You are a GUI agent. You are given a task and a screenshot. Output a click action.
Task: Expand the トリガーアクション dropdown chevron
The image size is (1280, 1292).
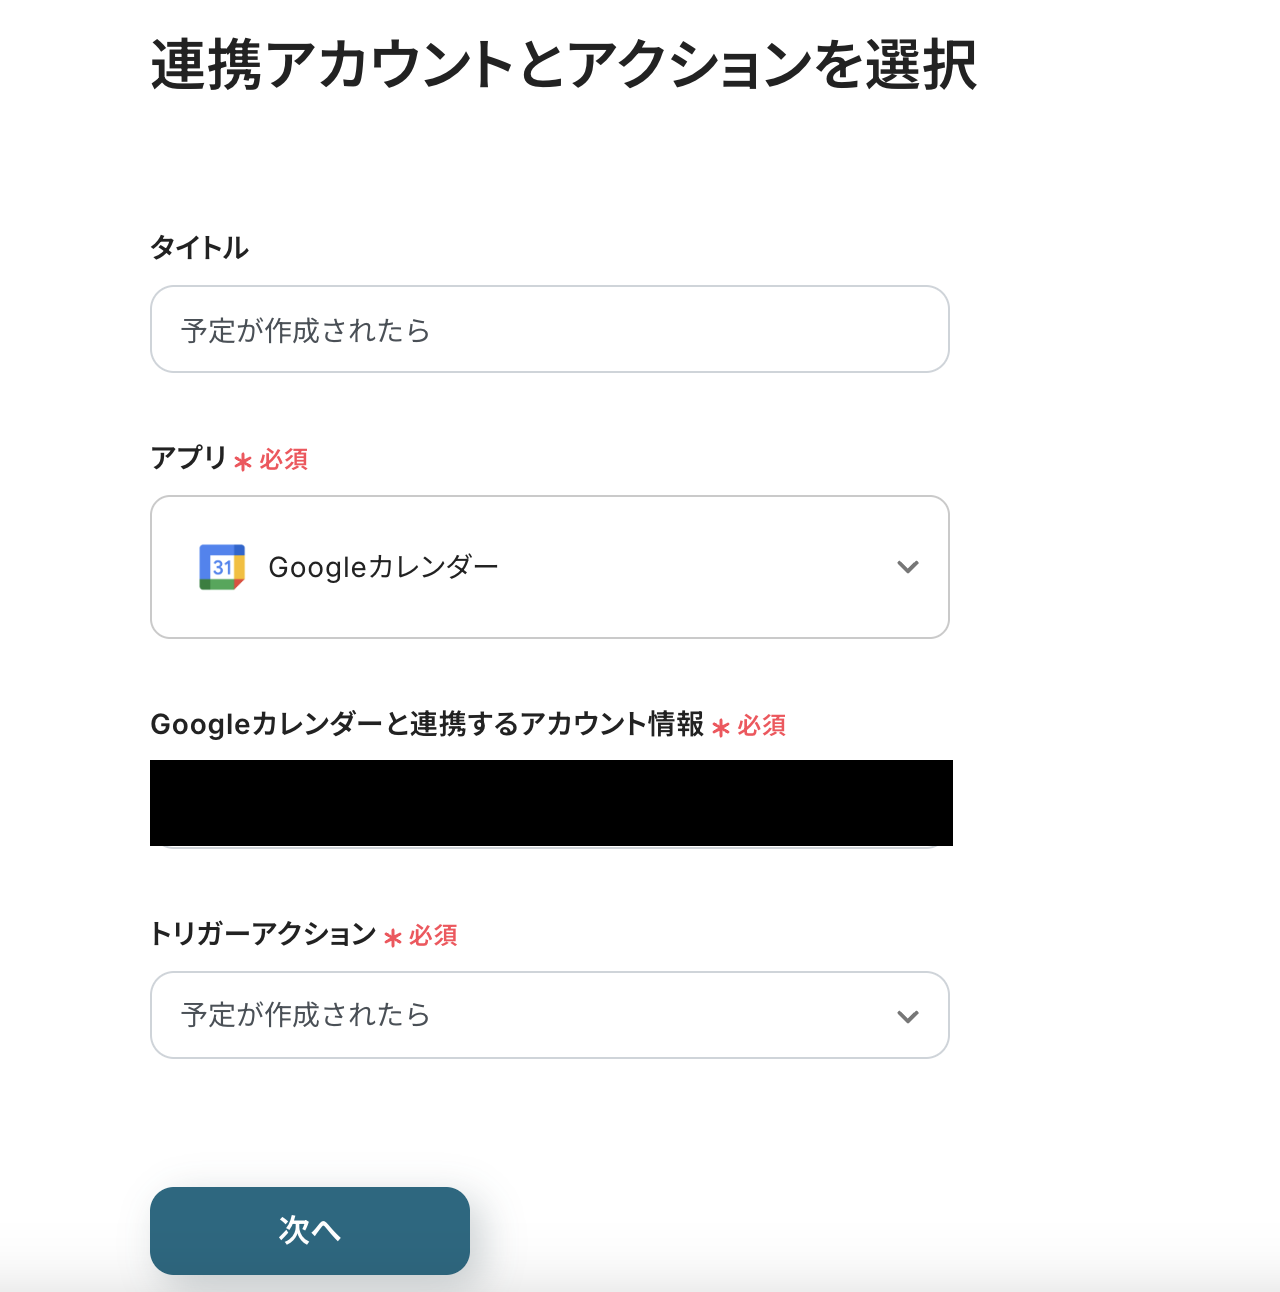(907, 1016)
